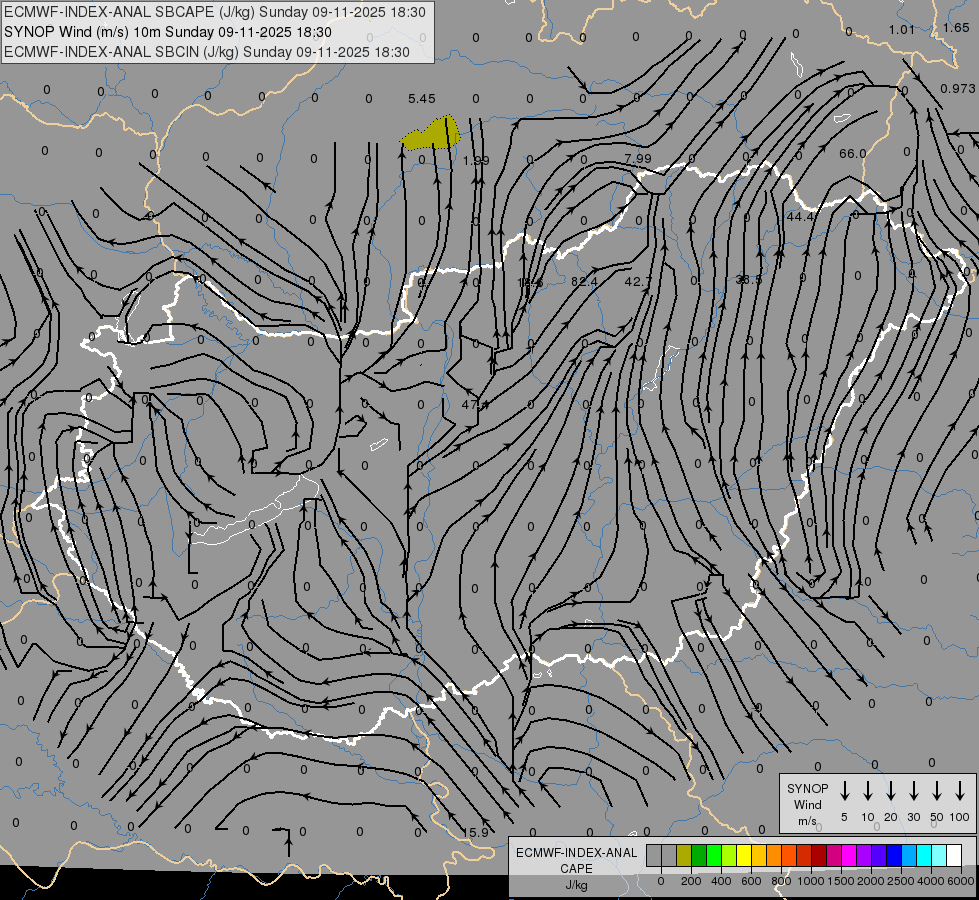Click the 6000 tick on the CAPE scale
Image resolution: width=979 pixels, height=900 pixels.
click(960, 881)
